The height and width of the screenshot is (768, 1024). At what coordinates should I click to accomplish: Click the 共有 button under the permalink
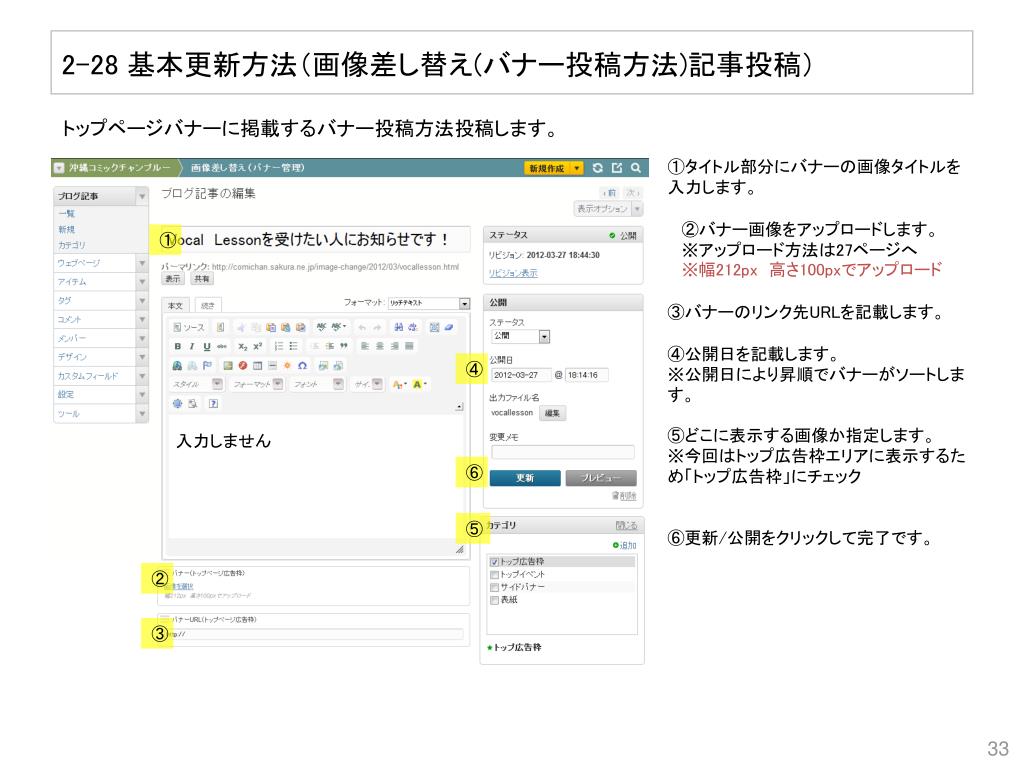point(202,279)
